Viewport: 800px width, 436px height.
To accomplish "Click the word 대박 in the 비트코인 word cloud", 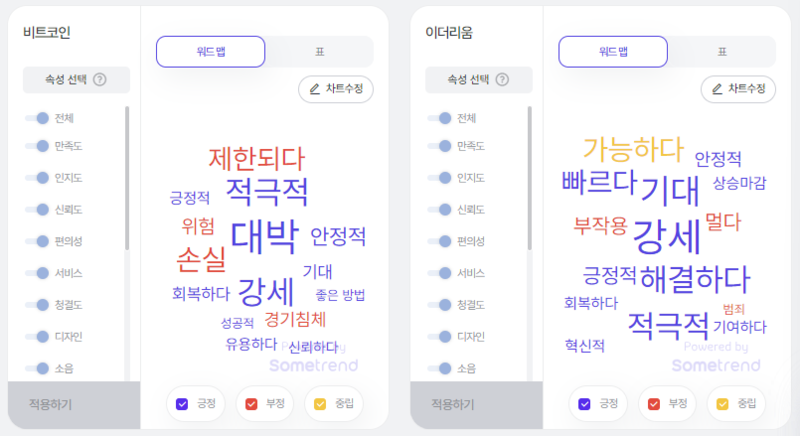I will pyautogui.click(x=264, y=236).
